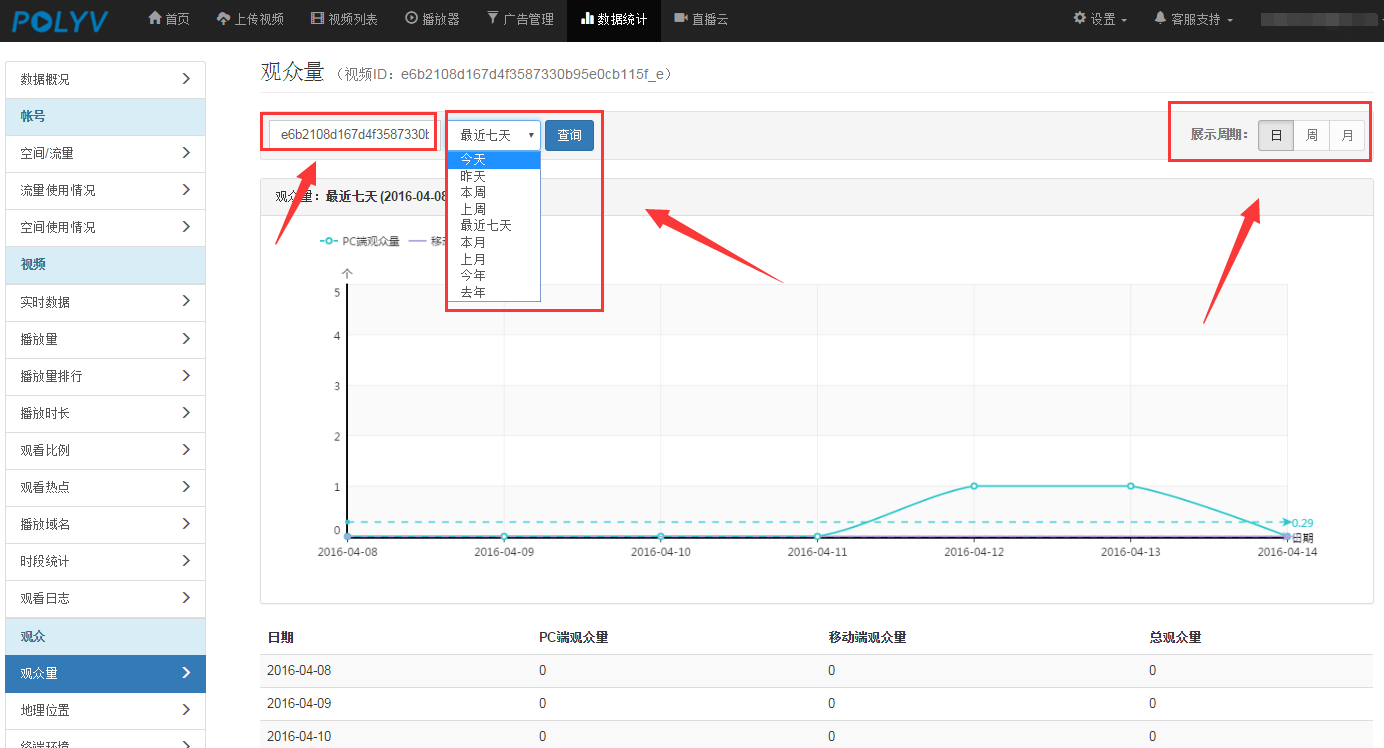Viewport: 1384px width, 748px height.
Task: Click the video ID input field
Action: pyautogui.click(x=353, y=134)
